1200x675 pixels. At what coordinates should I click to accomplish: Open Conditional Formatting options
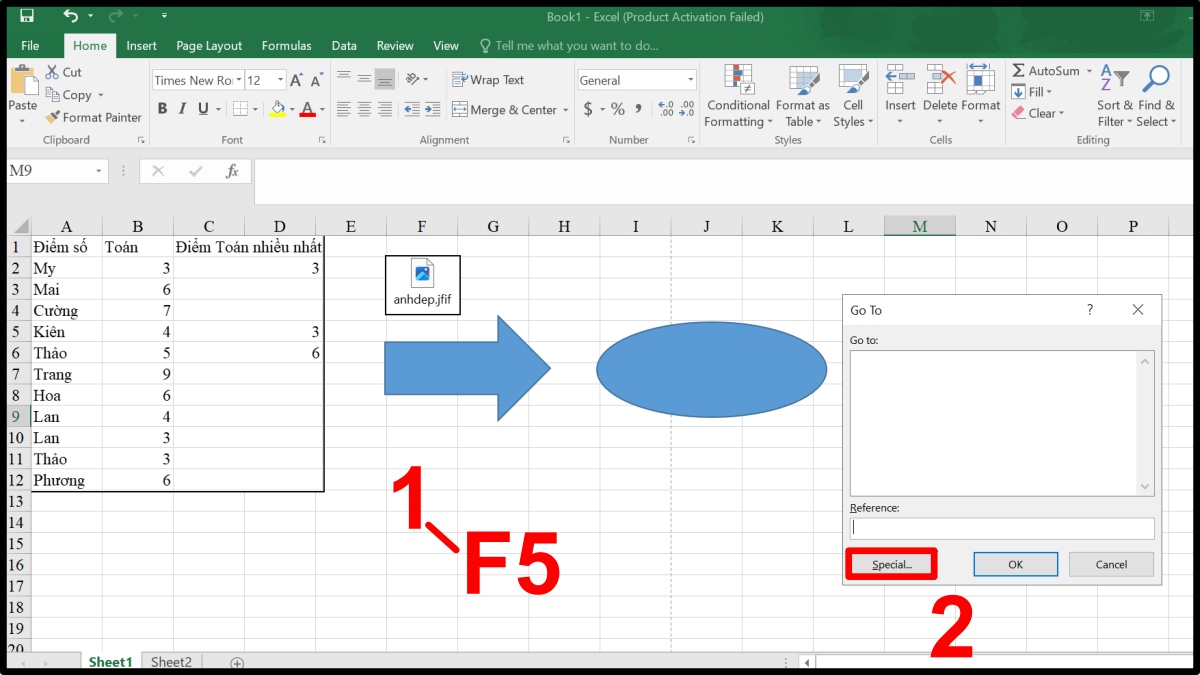click(x=737, y=95)
